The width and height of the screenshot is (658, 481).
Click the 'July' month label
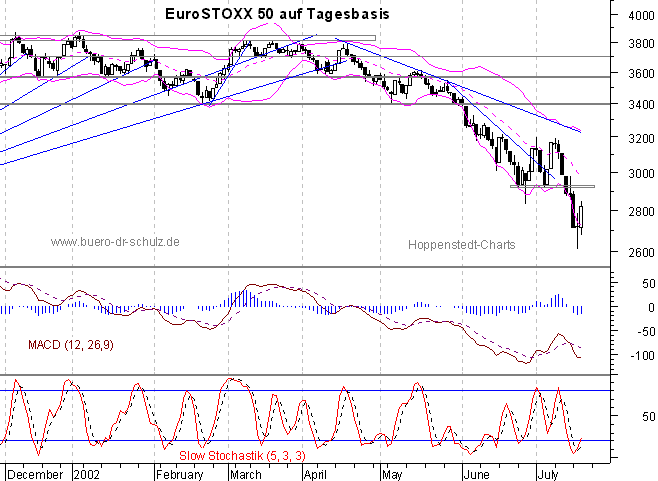pyautogui.click(x=548, y=475)
